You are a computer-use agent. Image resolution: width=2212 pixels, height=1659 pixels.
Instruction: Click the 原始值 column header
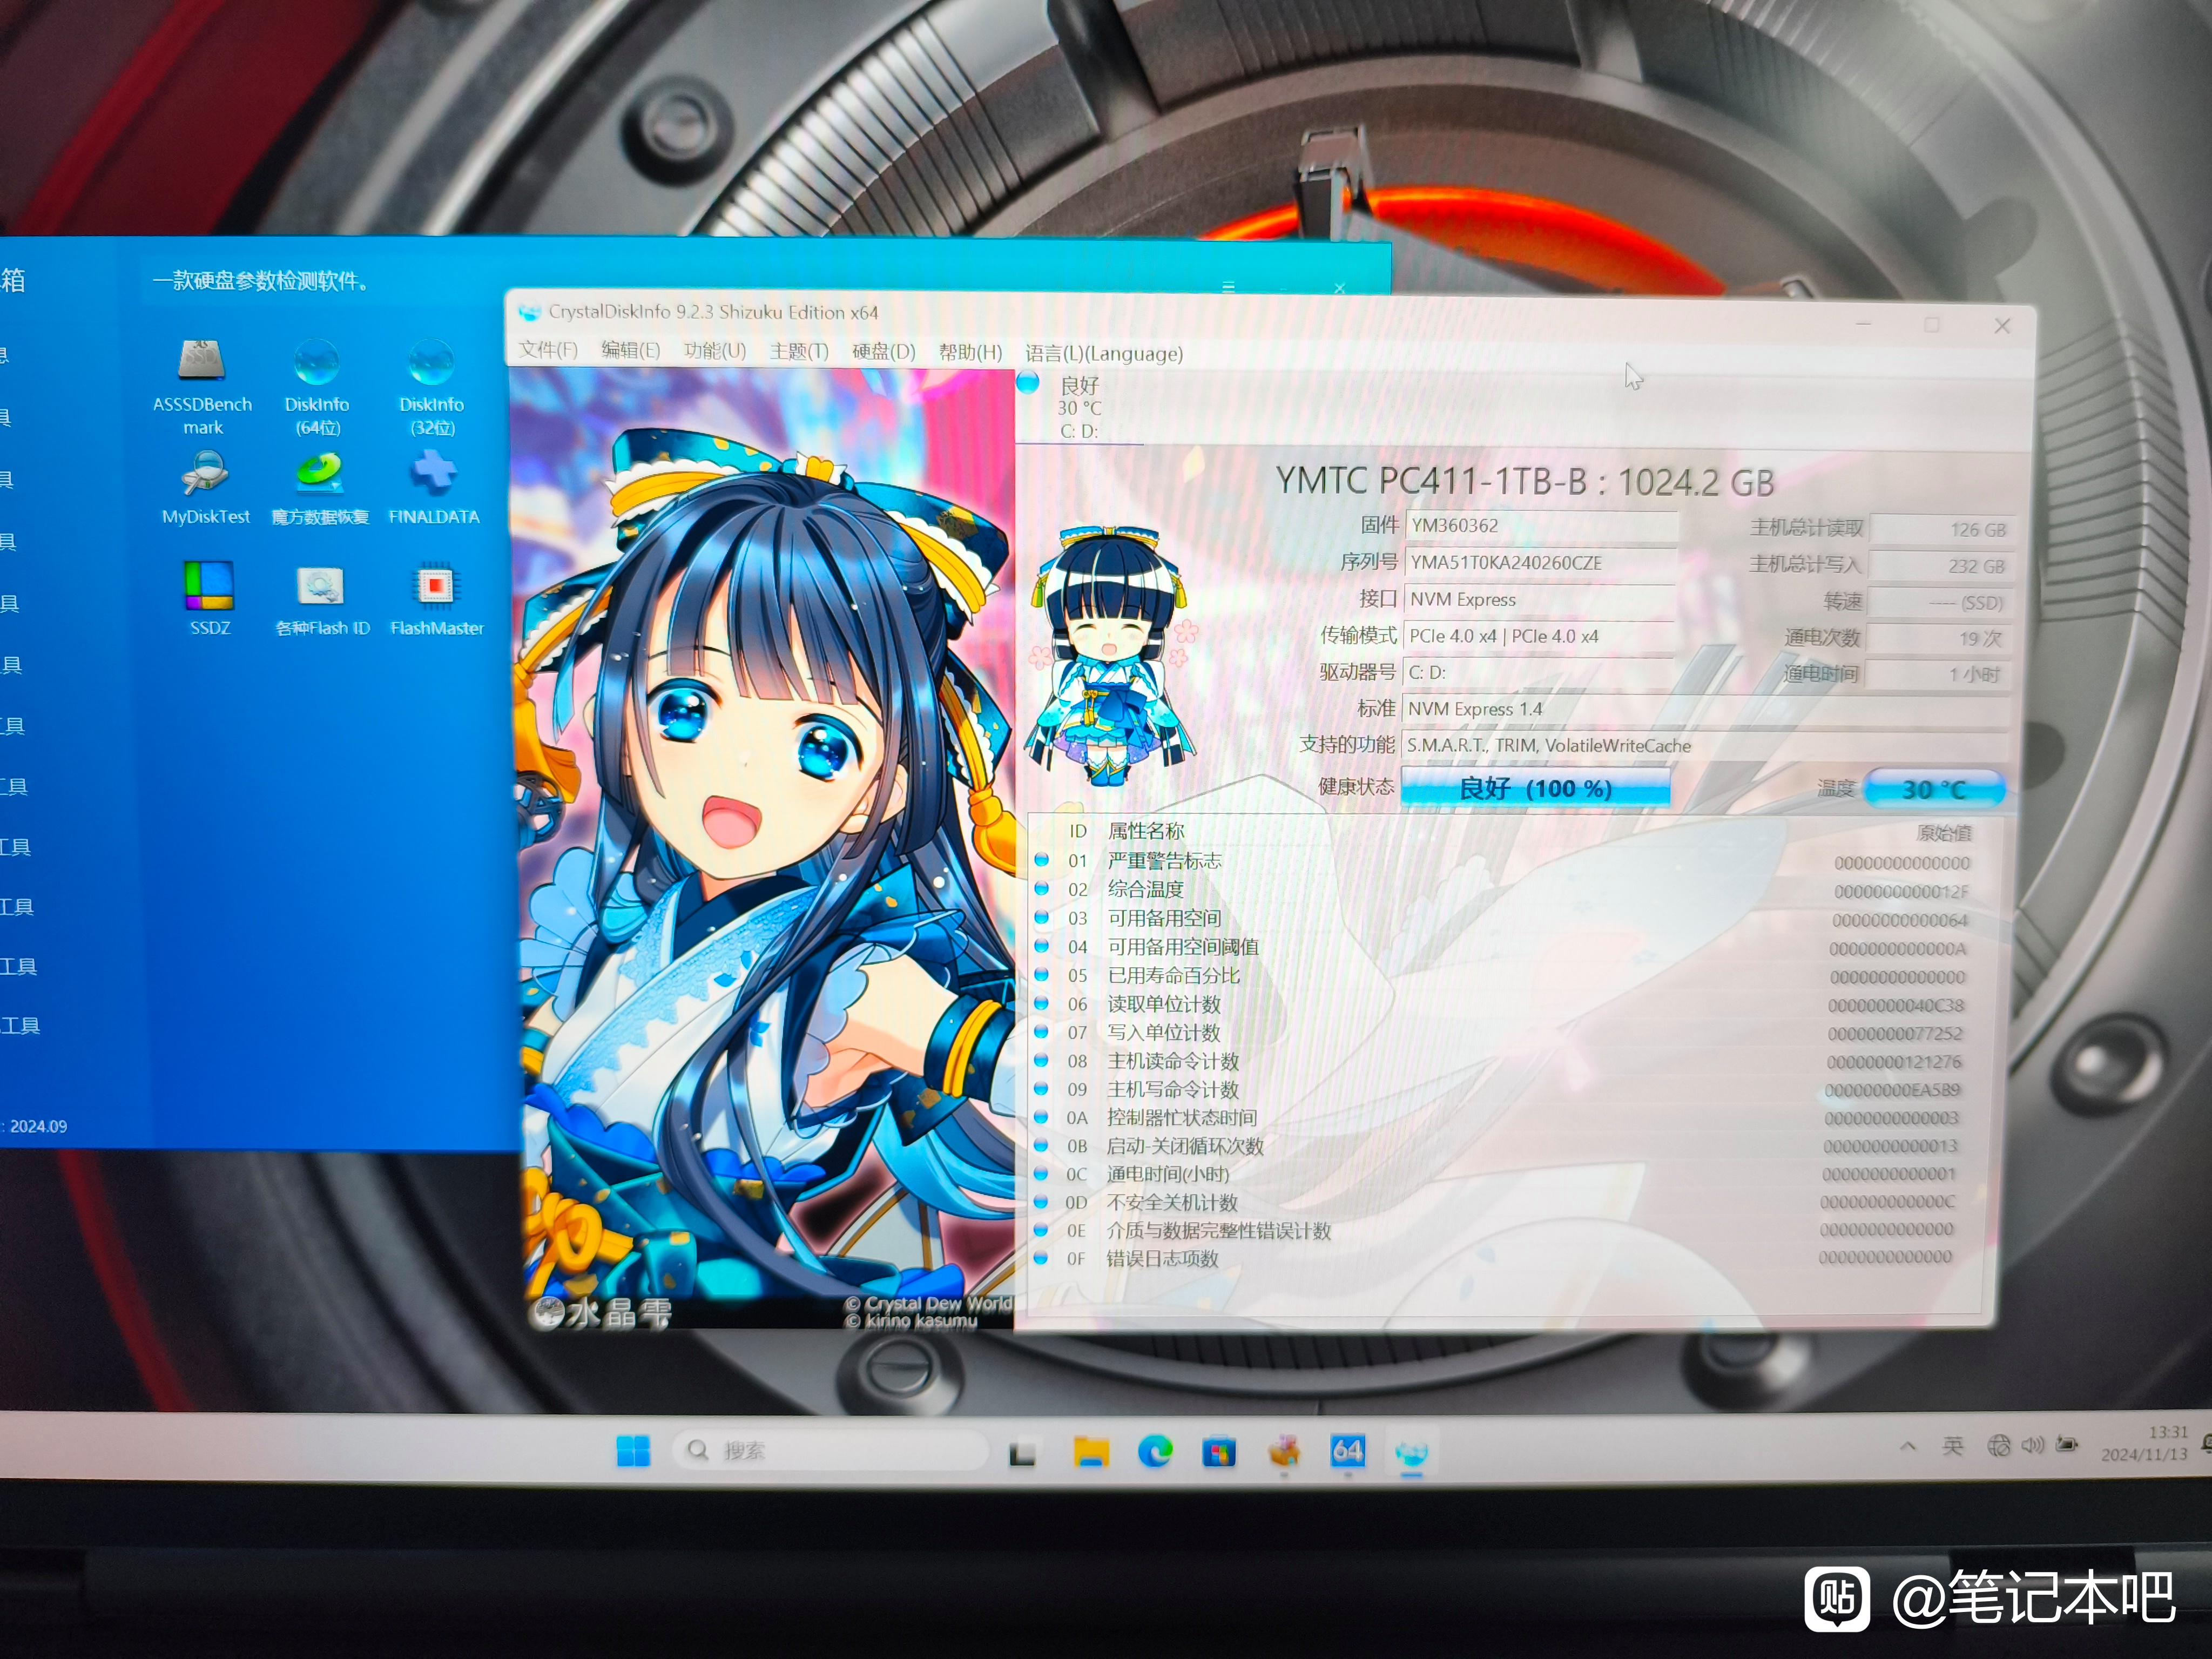click(1944, 833)
